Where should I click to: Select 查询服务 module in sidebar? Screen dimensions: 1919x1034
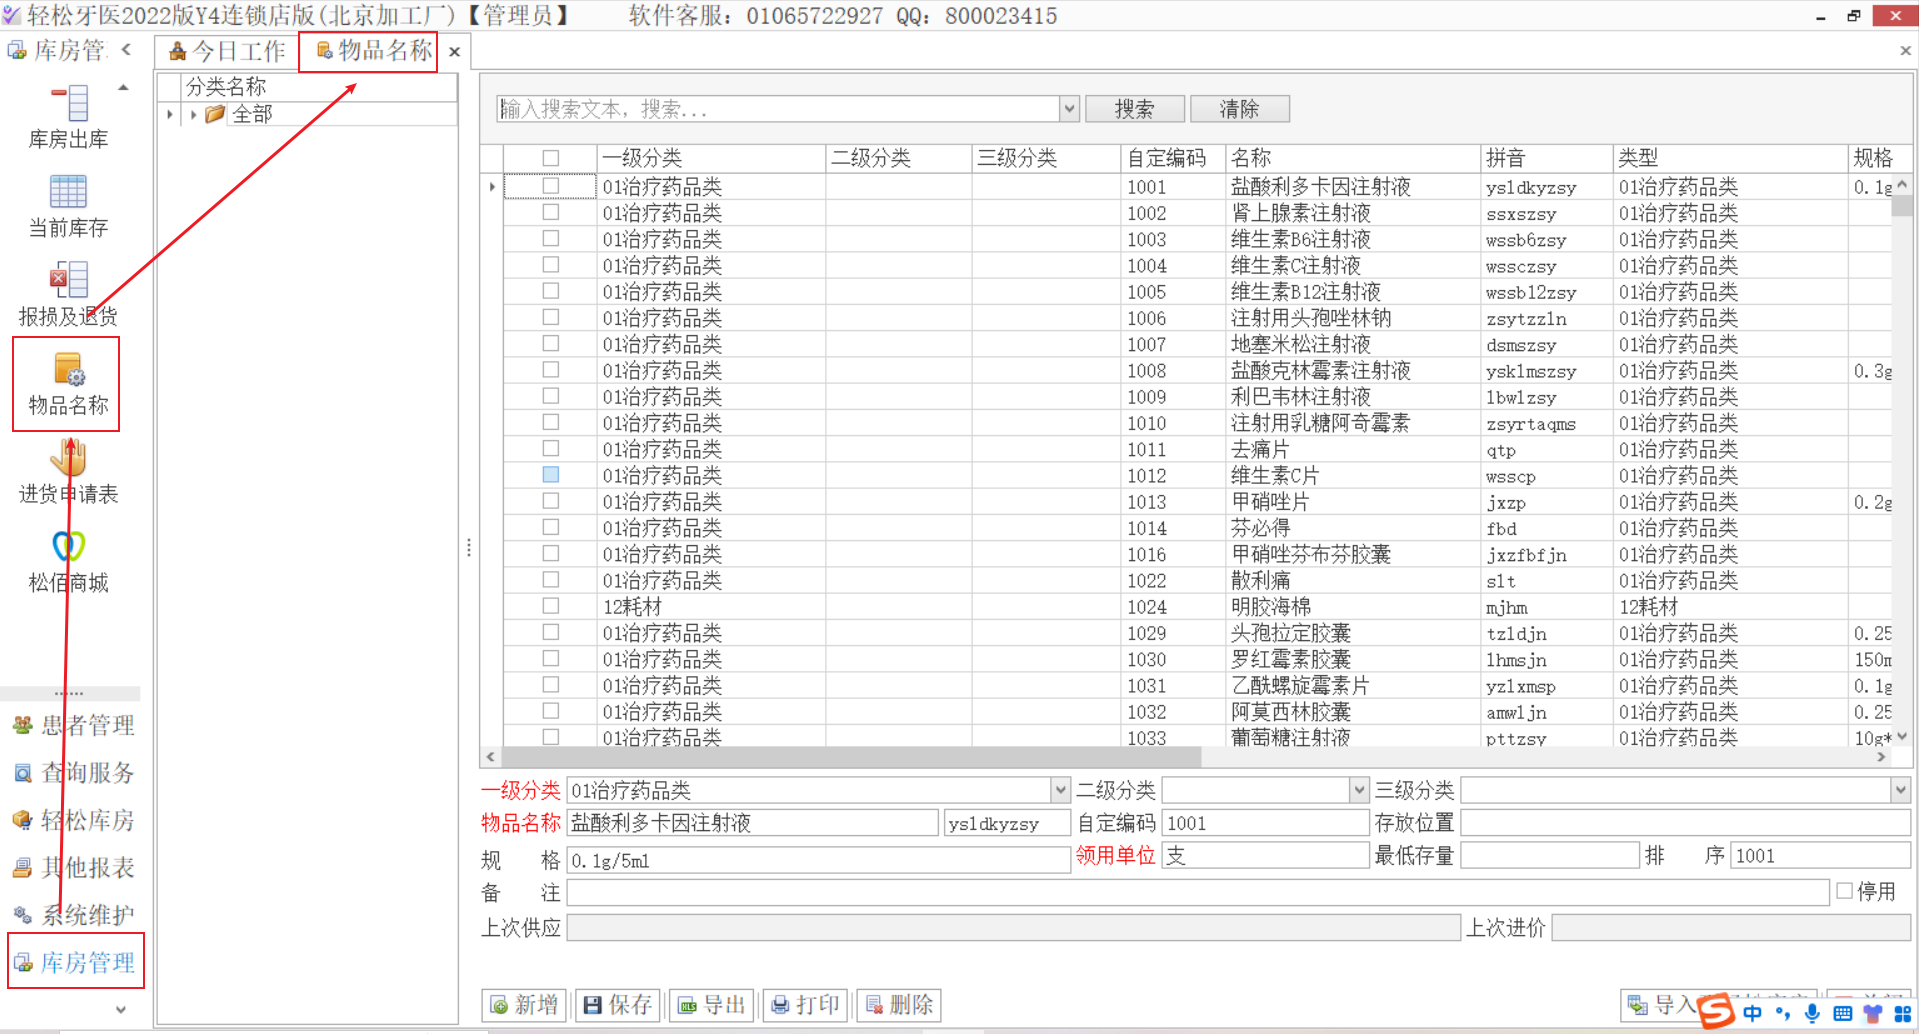pos(73,772)
